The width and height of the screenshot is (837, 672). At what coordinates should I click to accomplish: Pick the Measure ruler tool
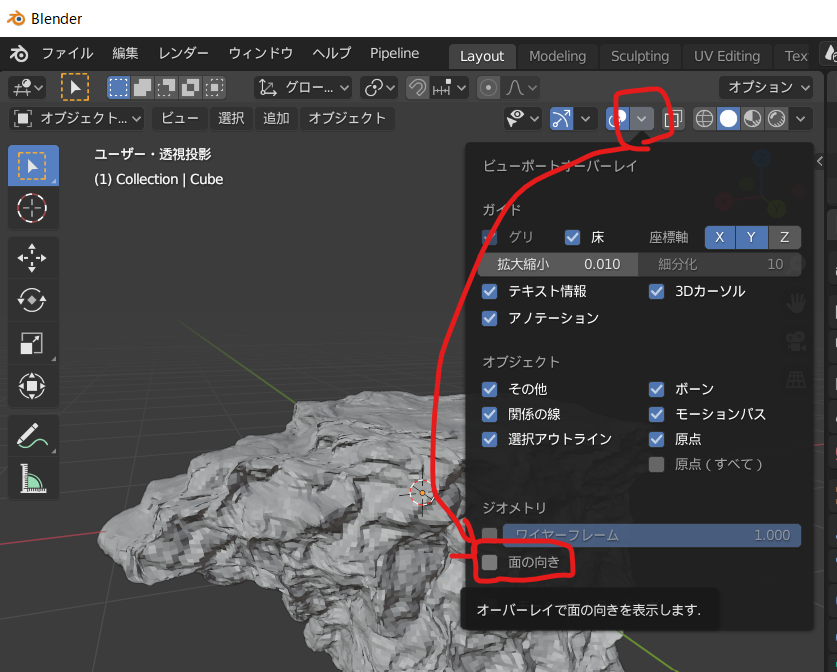click(x=32, y=478)
